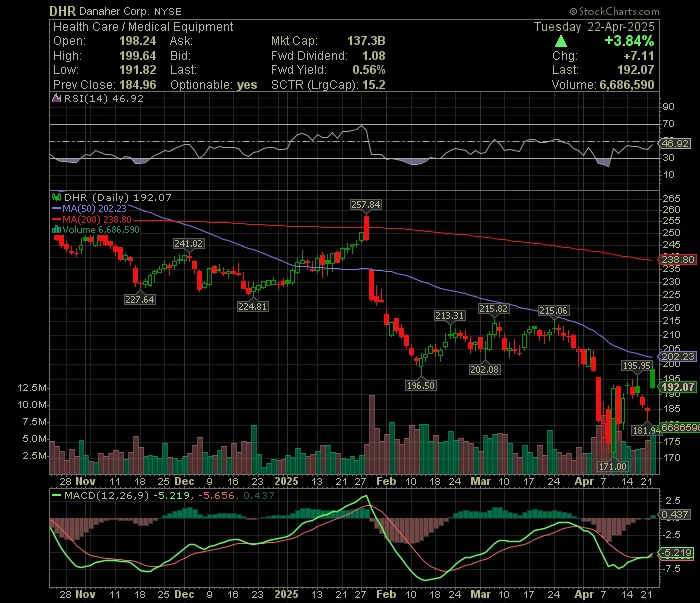The width and height of the screenshot is (700, 603).
Task: Click the Danaher Corp. company name
Action: (114, 12)
